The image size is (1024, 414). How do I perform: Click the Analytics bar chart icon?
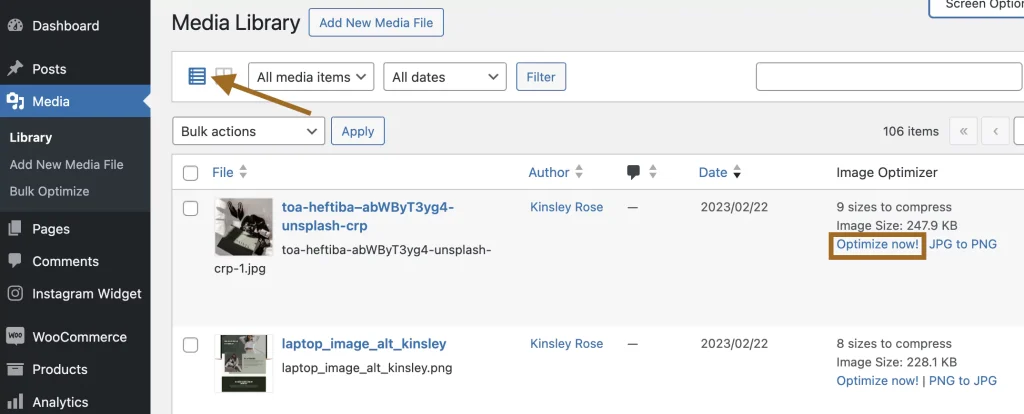coord(15,402)
